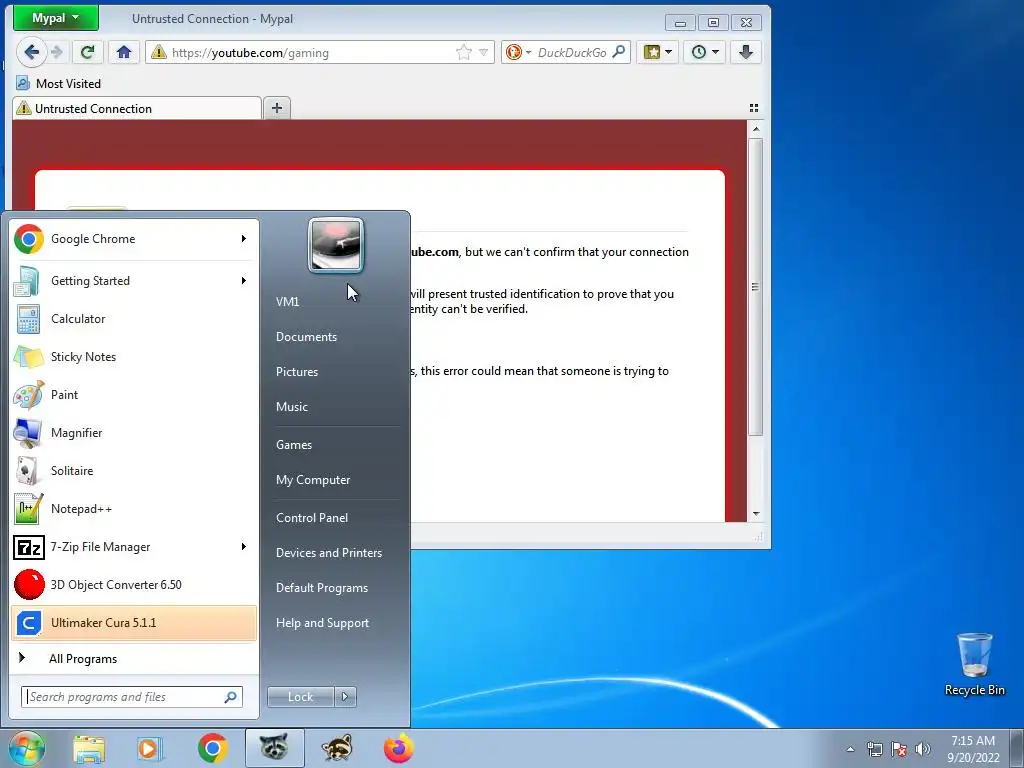Open the Mypal history clock button
Viewport: 1024px width, 768px height.
(705, 52)
